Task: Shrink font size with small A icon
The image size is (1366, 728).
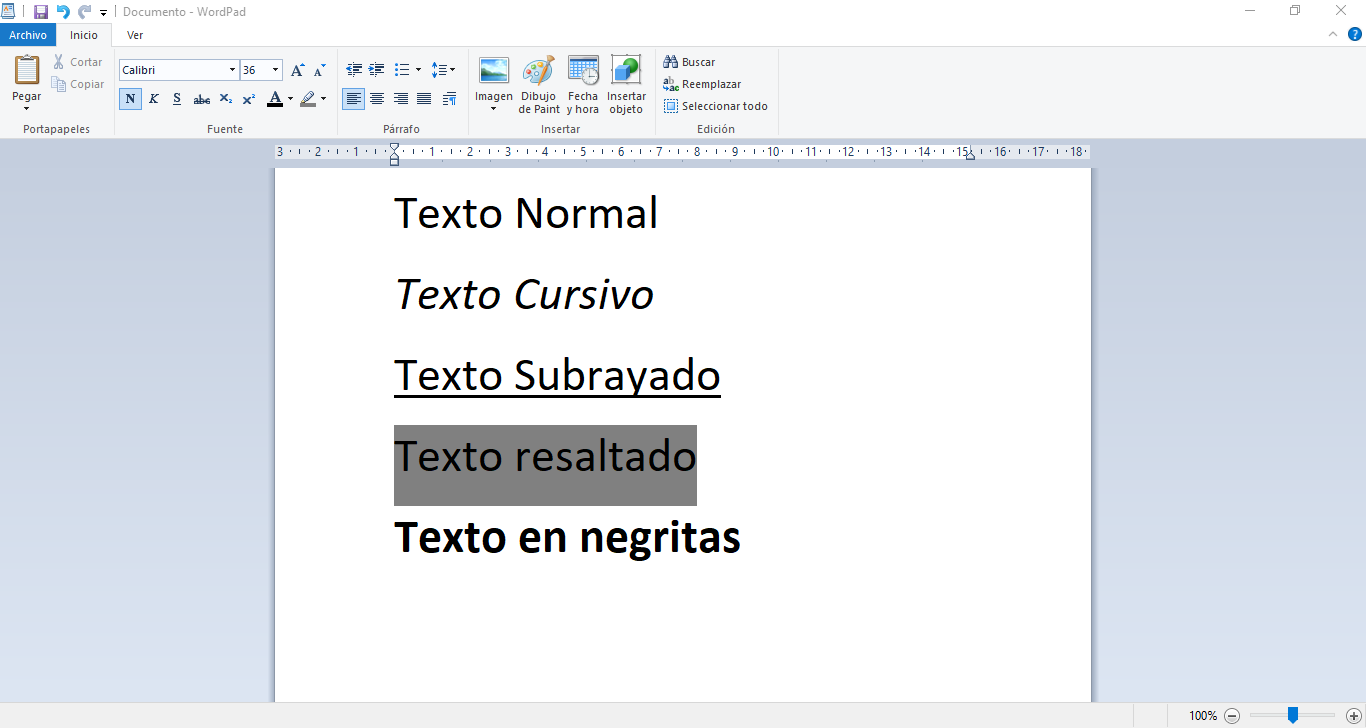Action: point(319,70)
